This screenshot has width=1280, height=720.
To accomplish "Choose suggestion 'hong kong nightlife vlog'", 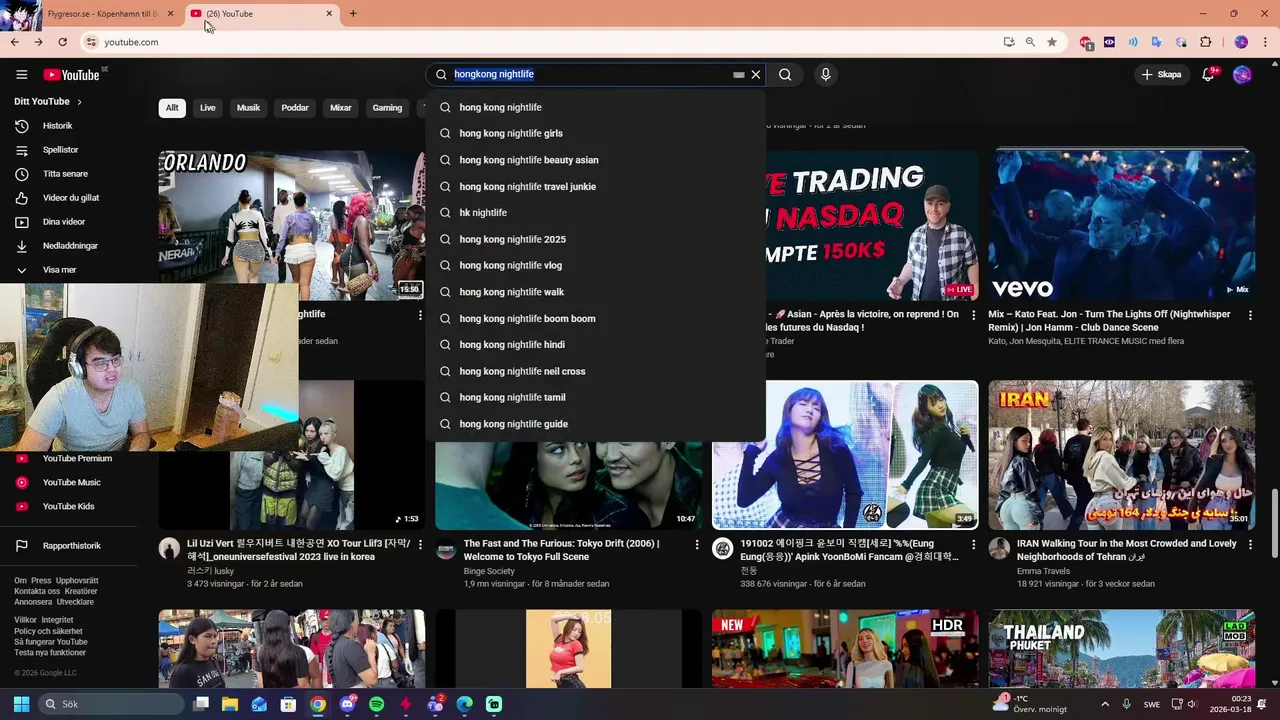I will (595, 266).
